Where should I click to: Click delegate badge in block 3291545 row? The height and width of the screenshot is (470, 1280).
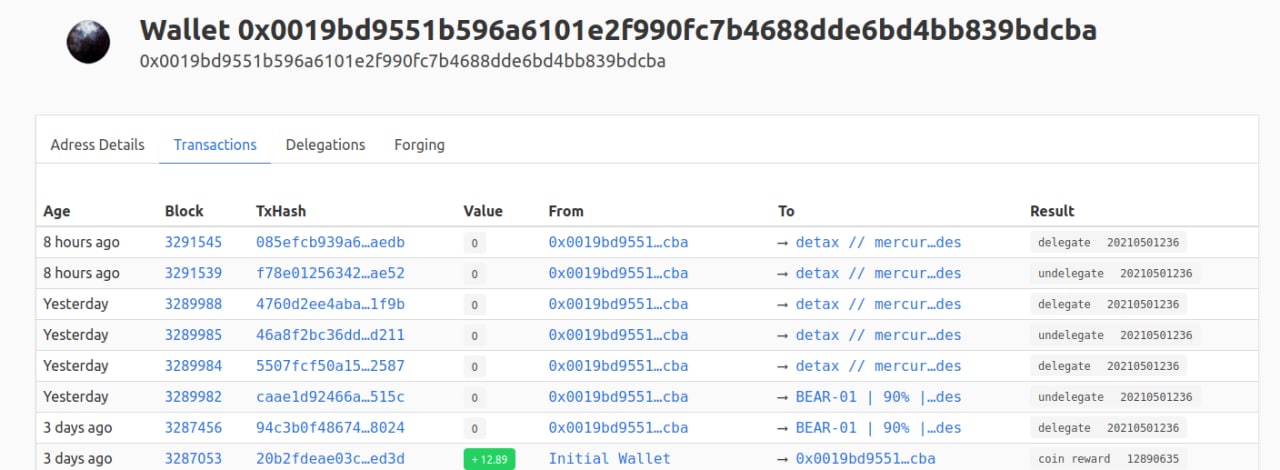[1064, 242]
